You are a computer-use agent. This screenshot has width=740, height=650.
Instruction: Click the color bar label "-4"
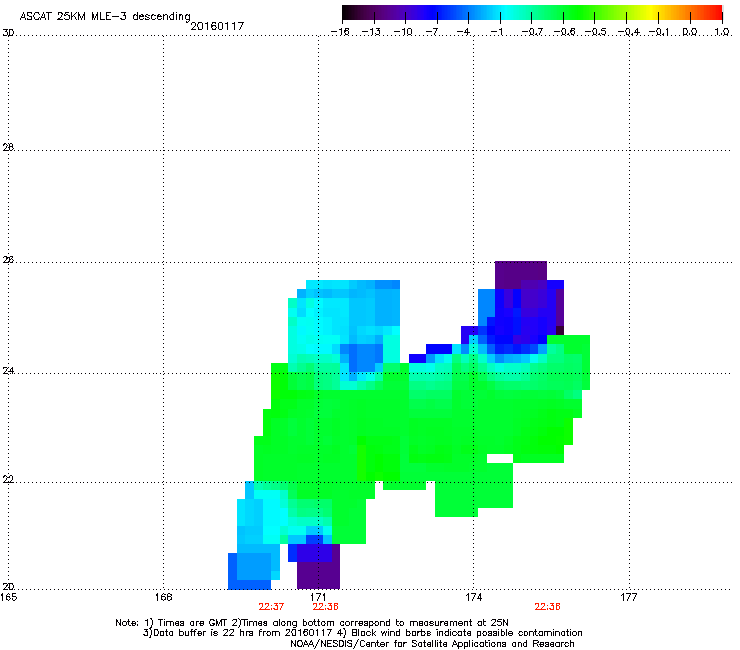pos(463,32)
